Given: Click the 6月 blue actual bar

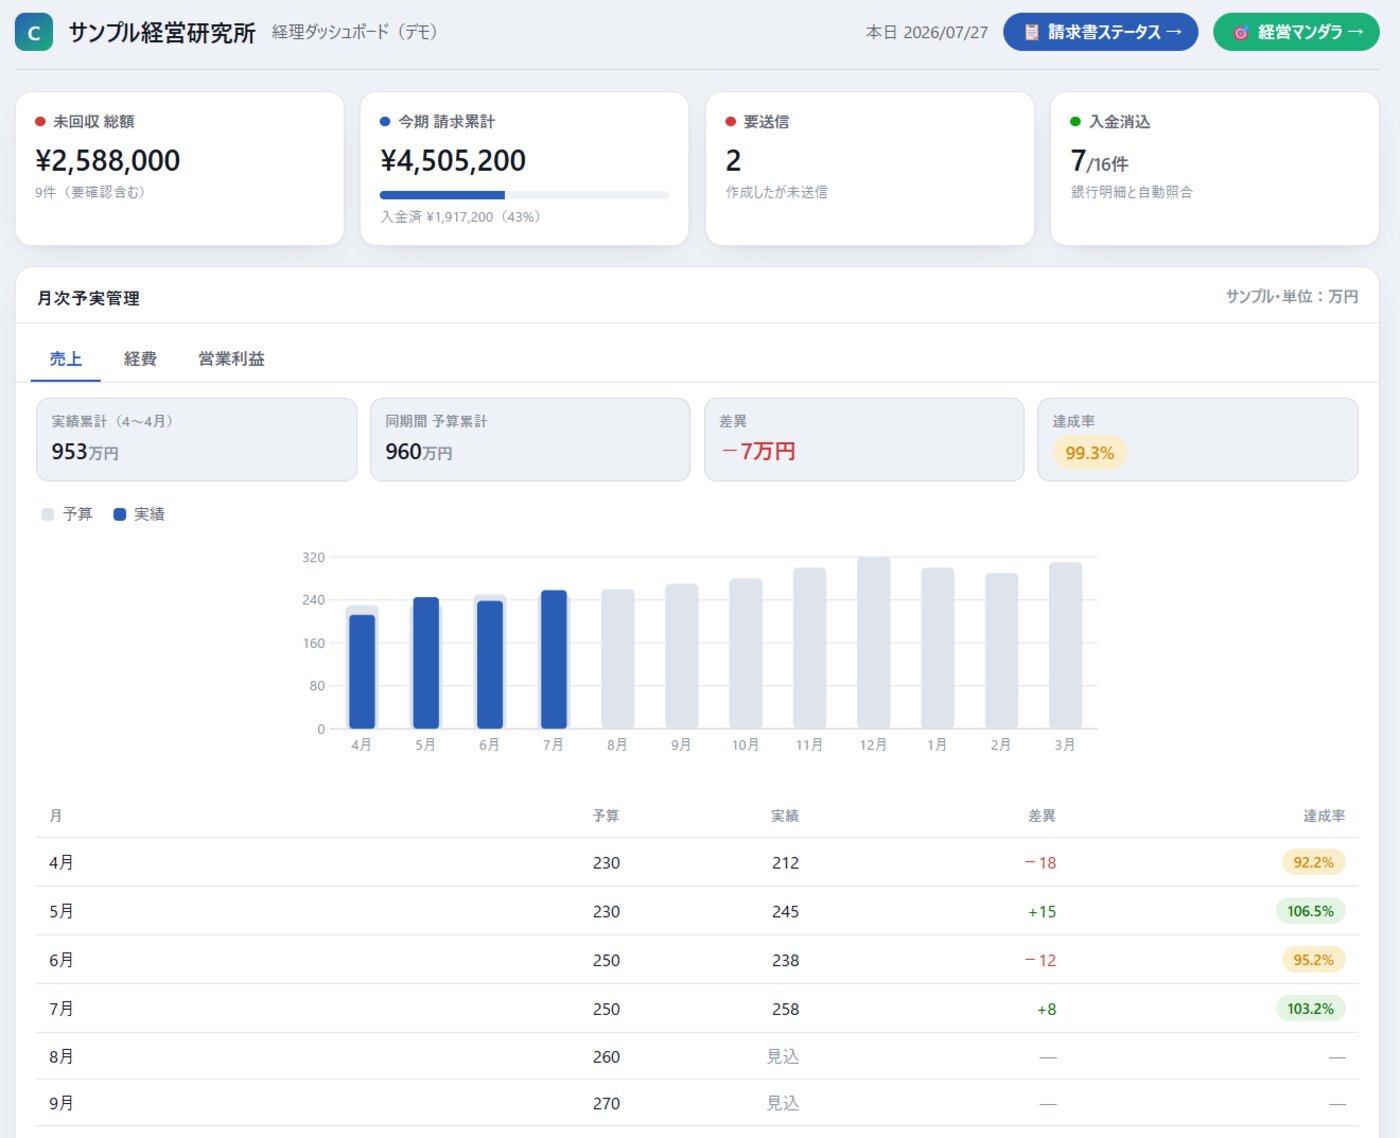Looking at the screenshot, I should click(x=490, y=664).
